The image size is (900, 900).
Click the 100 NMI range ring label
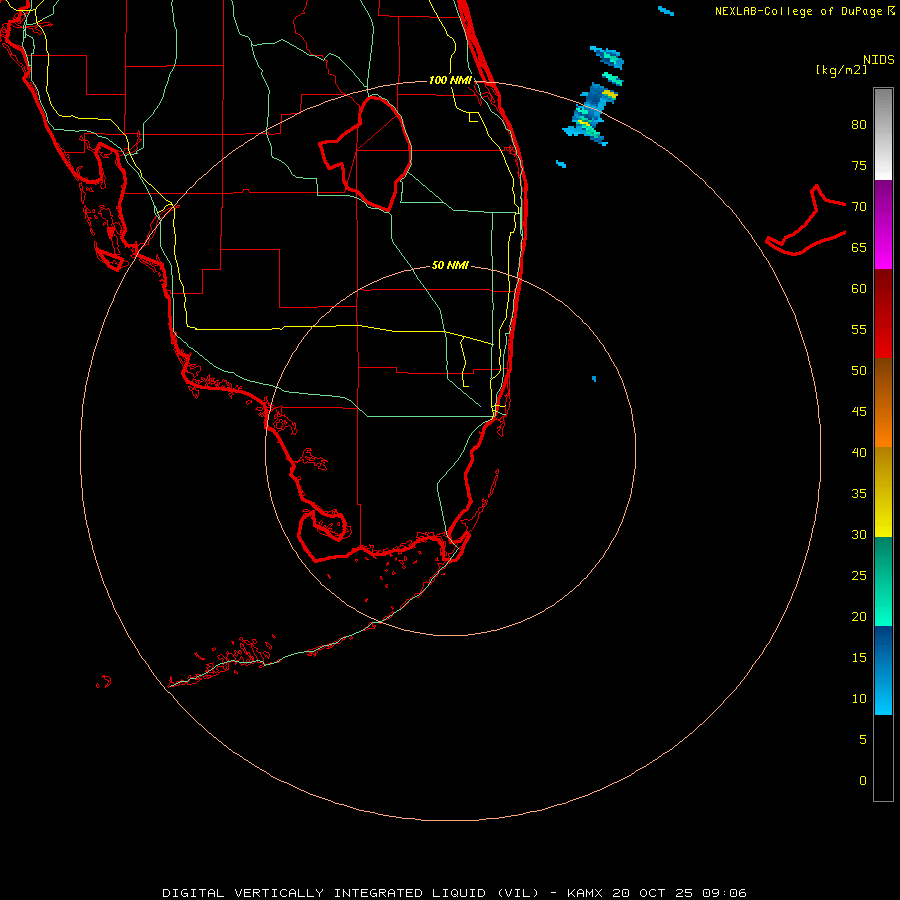[x=450, y=80]
